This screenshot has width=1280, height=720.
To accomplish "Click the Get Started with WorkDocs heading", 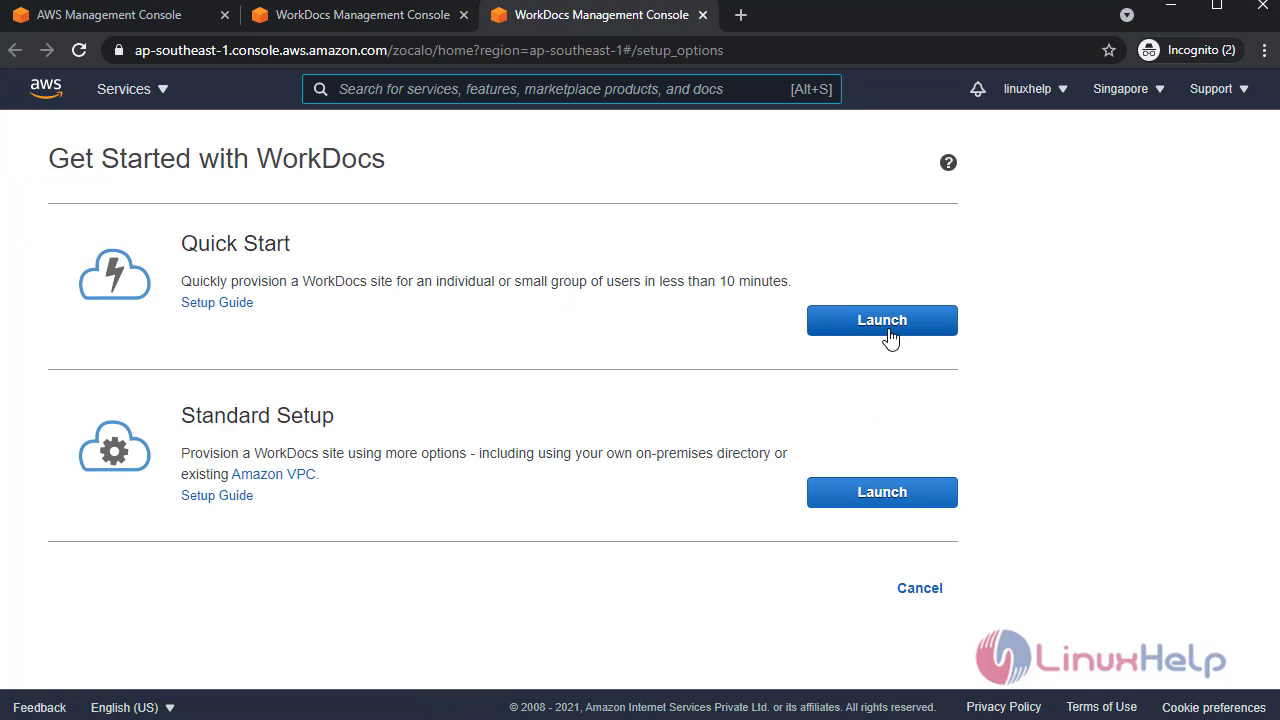I will tap(216, 159).
